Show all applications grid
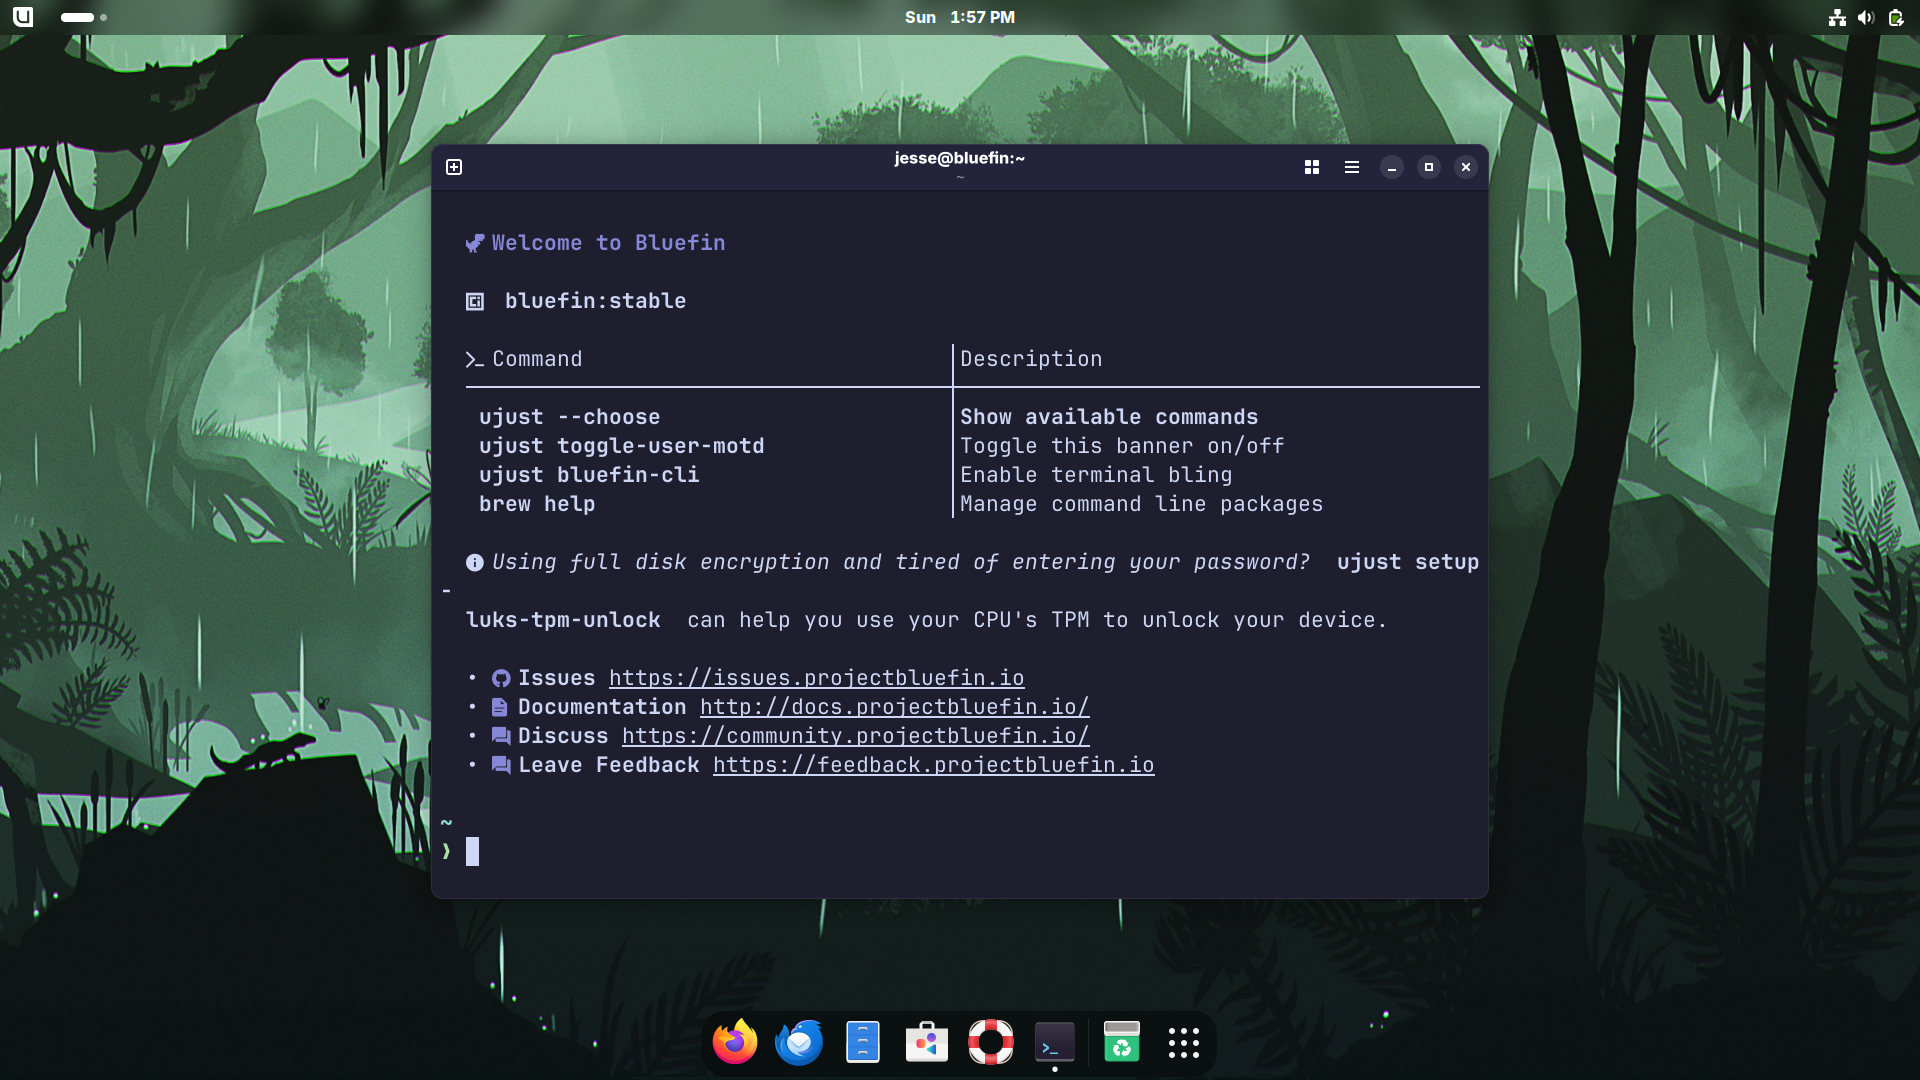Viewport: 1920px width, 1080px height. [x=1184, y=1042]
